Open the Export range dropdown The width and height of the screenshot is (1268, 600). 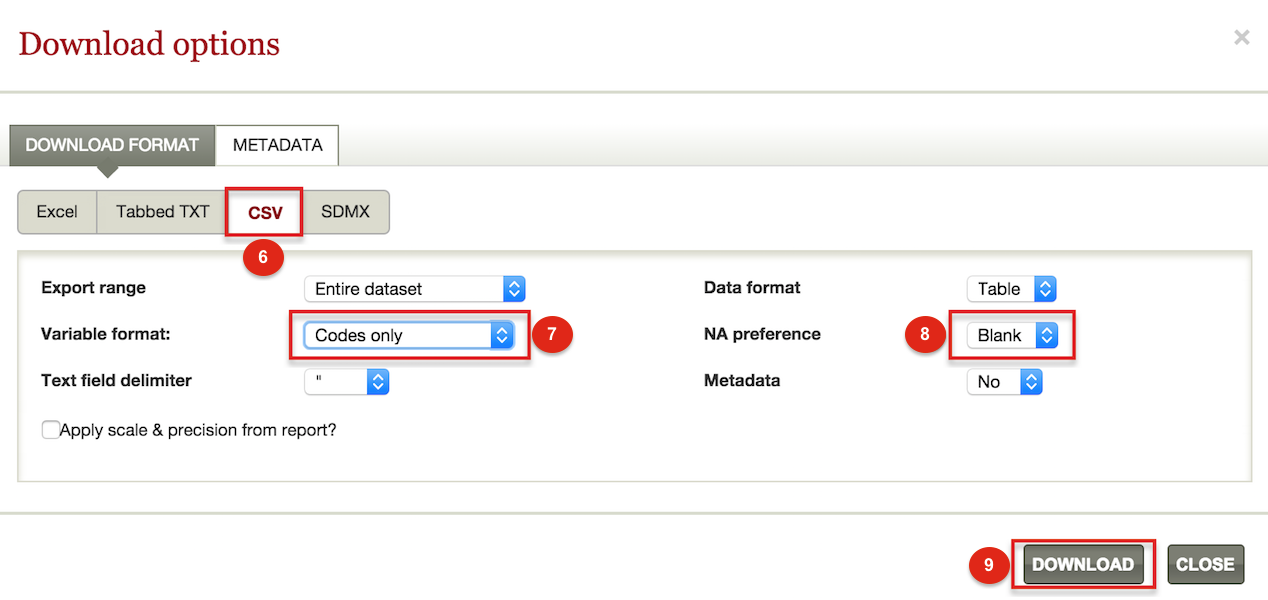[414, 289]
